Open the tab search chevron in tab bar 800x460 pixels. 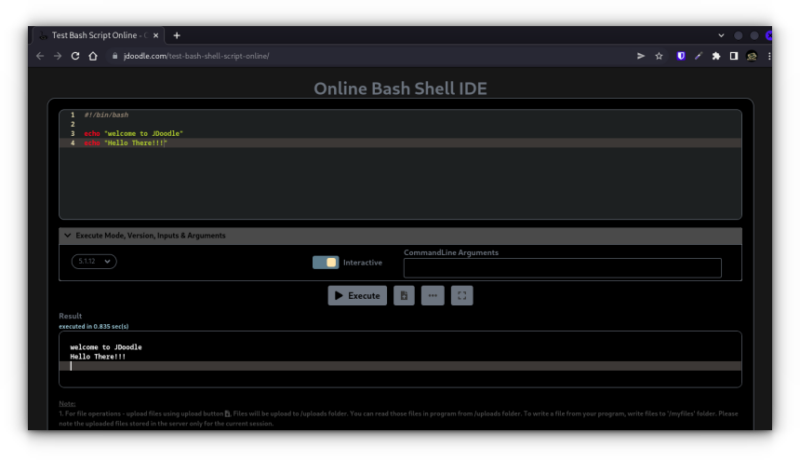click(721, 35)
